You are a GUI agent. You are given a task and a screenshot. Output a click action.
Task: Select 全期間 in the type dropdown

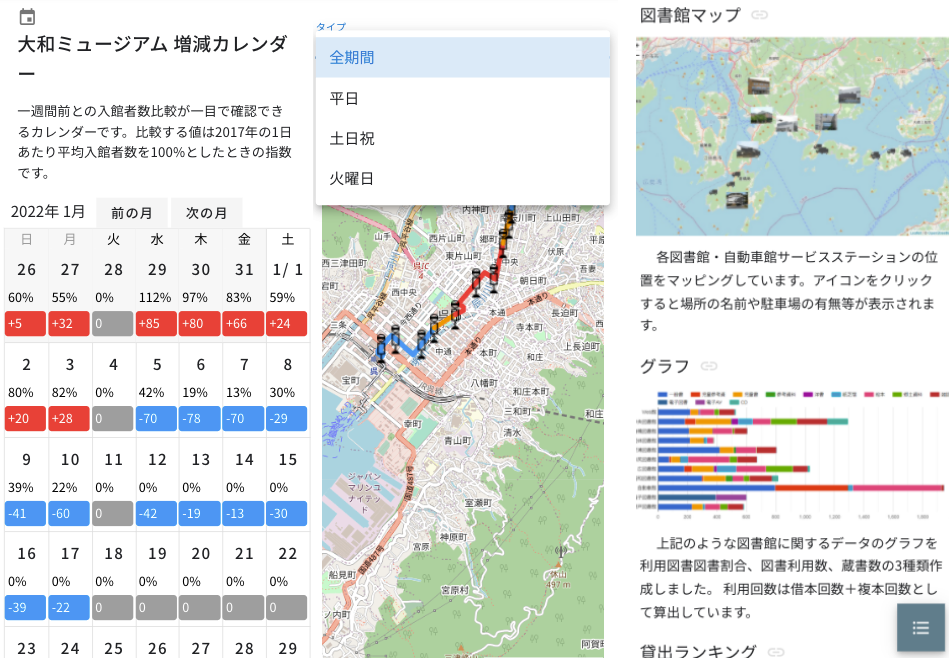(462, 58)
